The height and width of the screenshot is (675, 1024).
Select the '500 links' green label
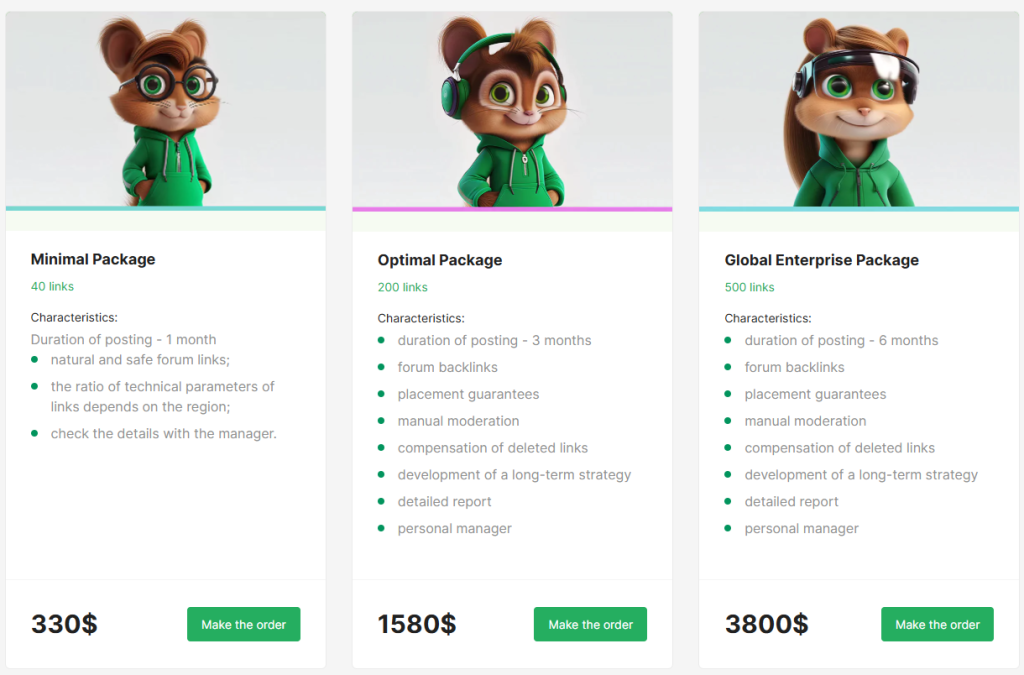tap(749, 287)
